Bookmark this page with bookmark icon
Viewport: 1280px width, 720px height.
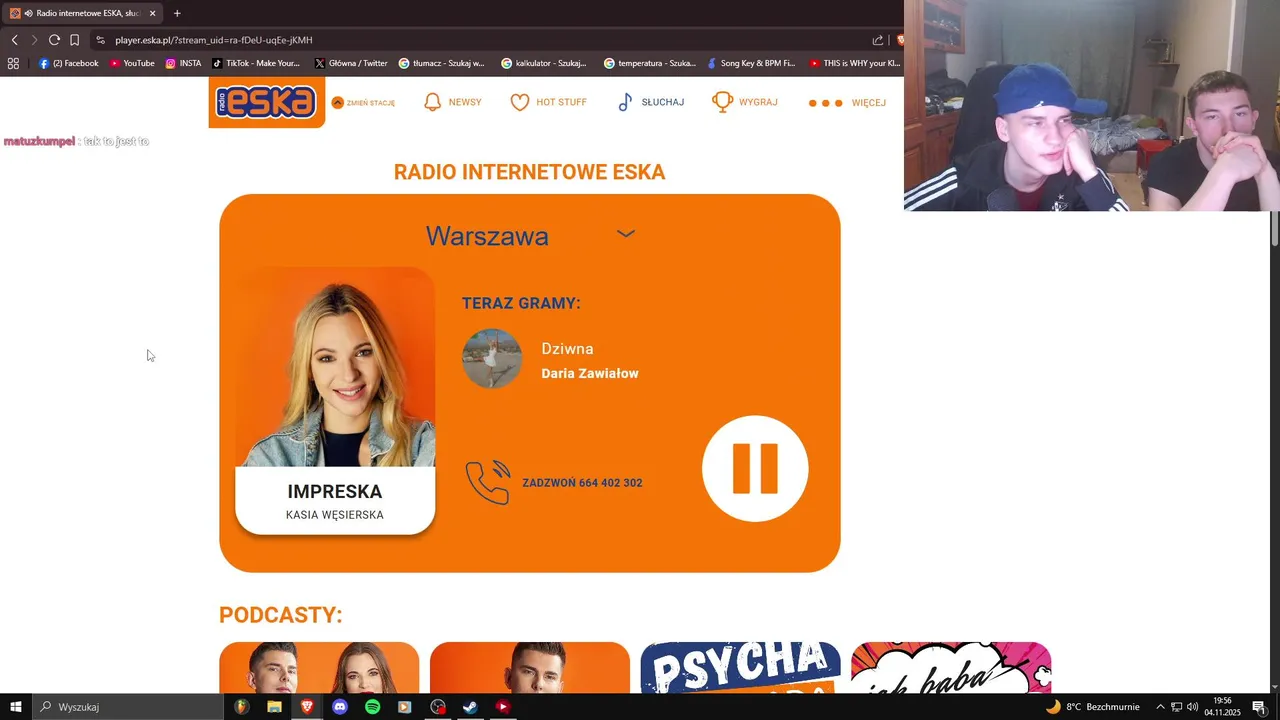[74, 40]
